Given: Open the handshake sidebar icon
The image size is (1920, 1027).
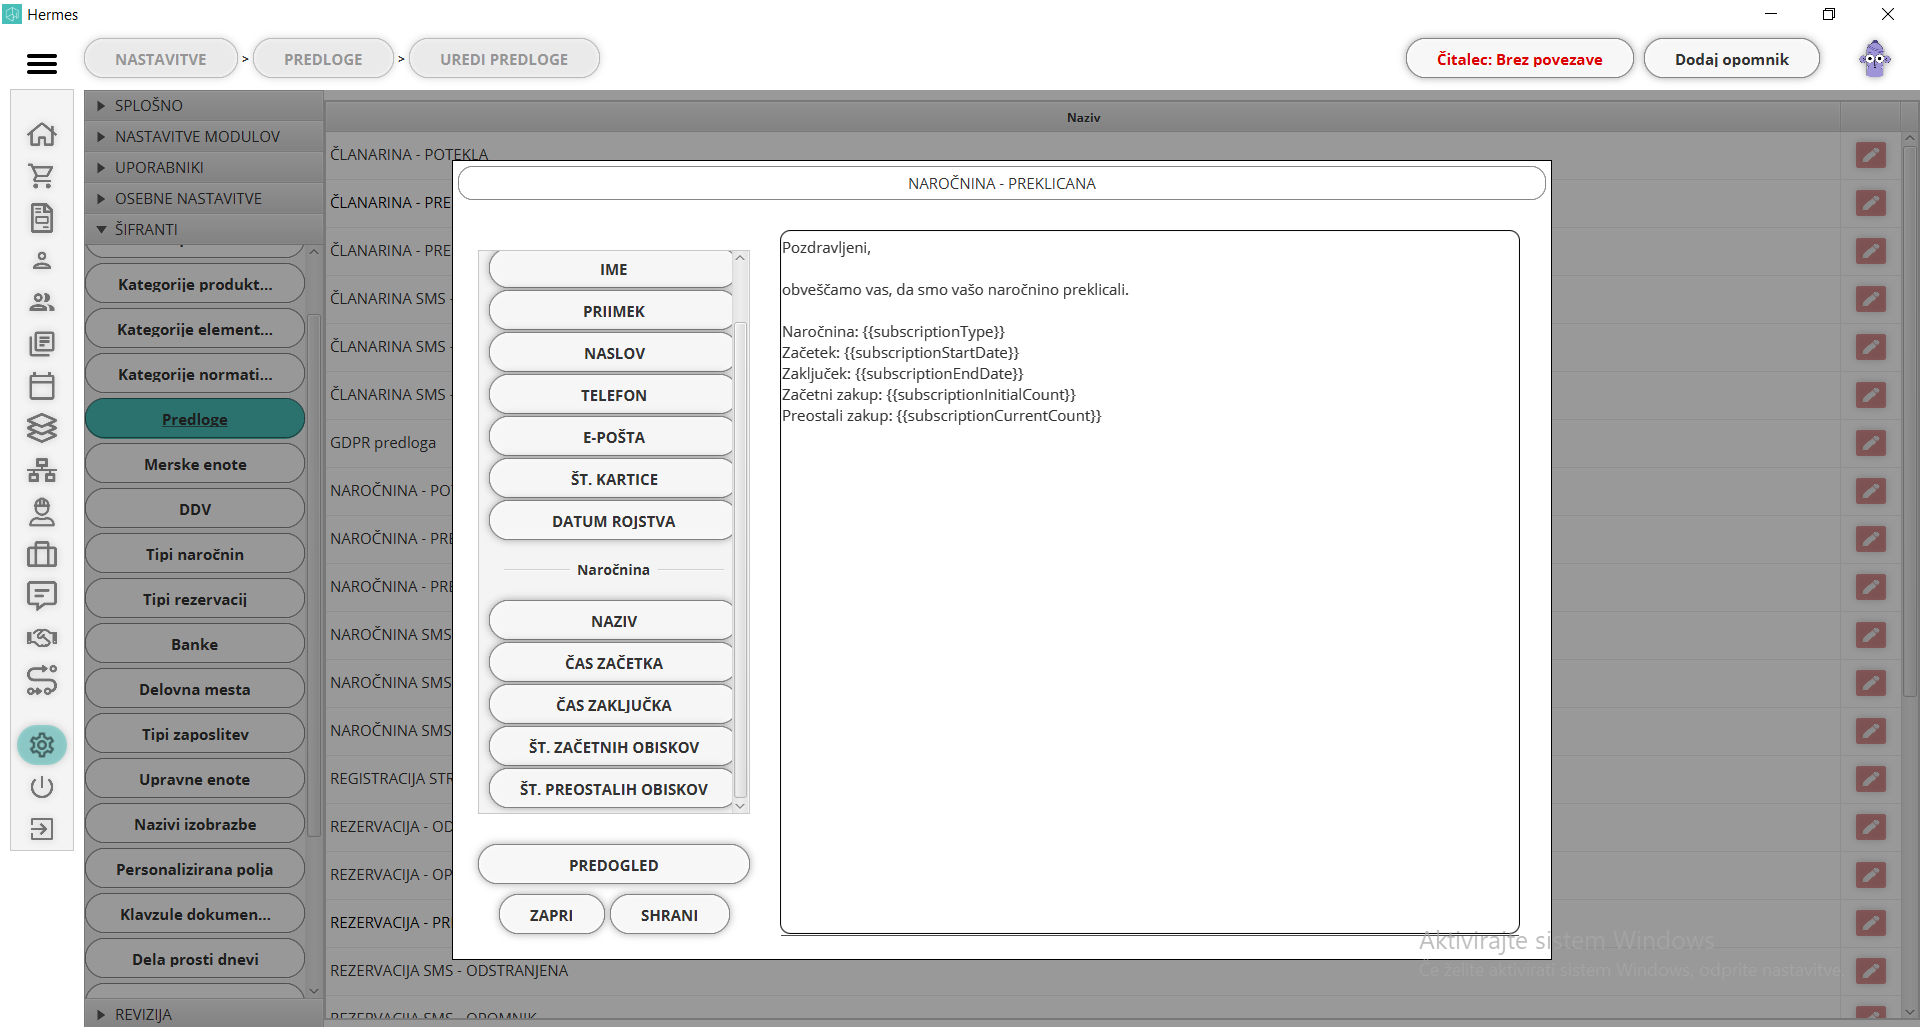Looking at the screenshot, I should tap(41, 638).
